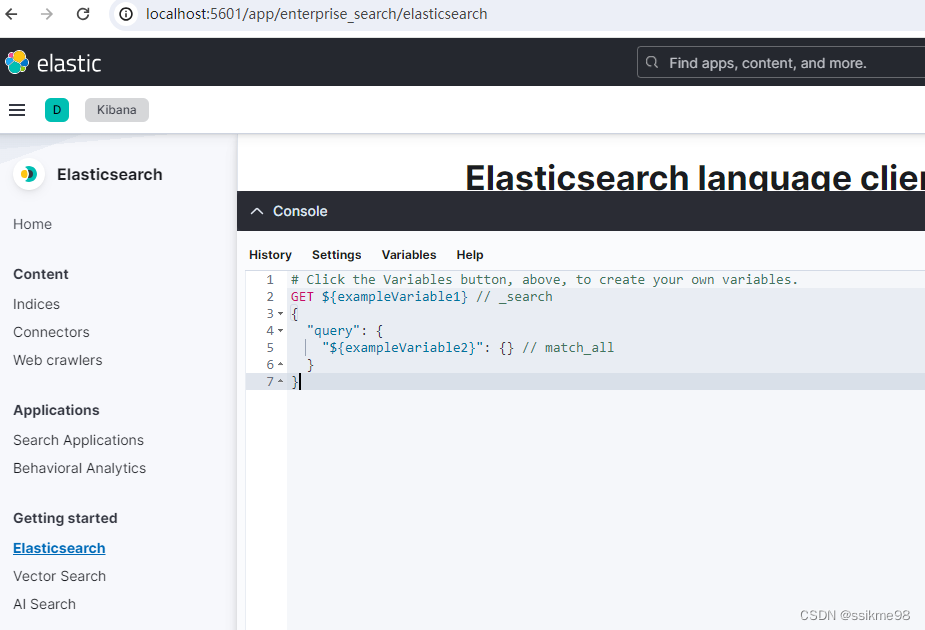Viewport: 925px width, 630px height.
Task: Click the Kibana breadcrumb
Action: (x=117, y=110)
